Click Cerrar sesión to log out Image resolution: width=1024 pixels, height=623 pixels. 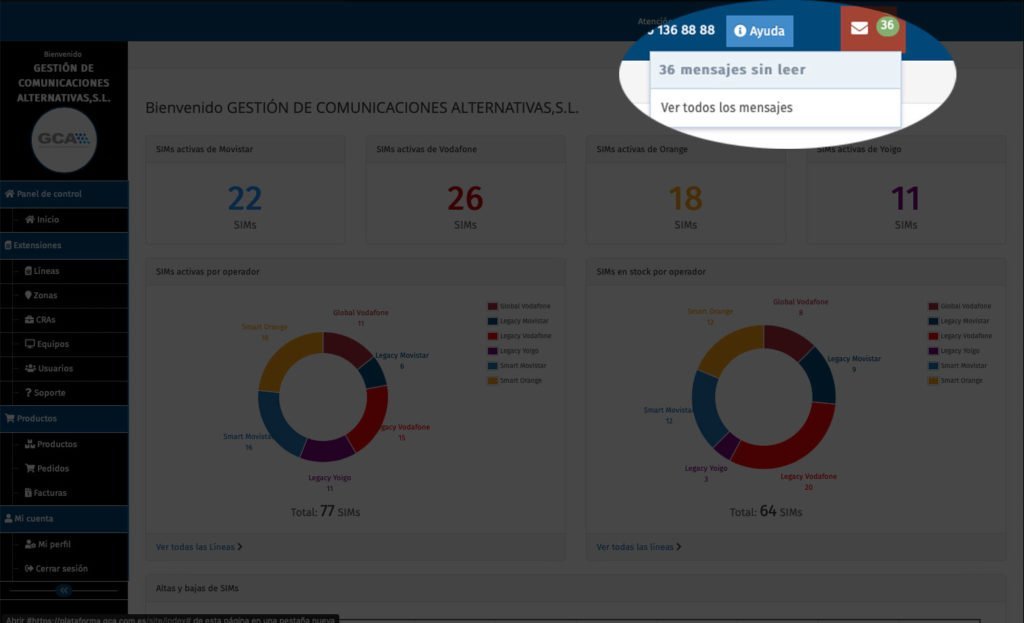56,568
